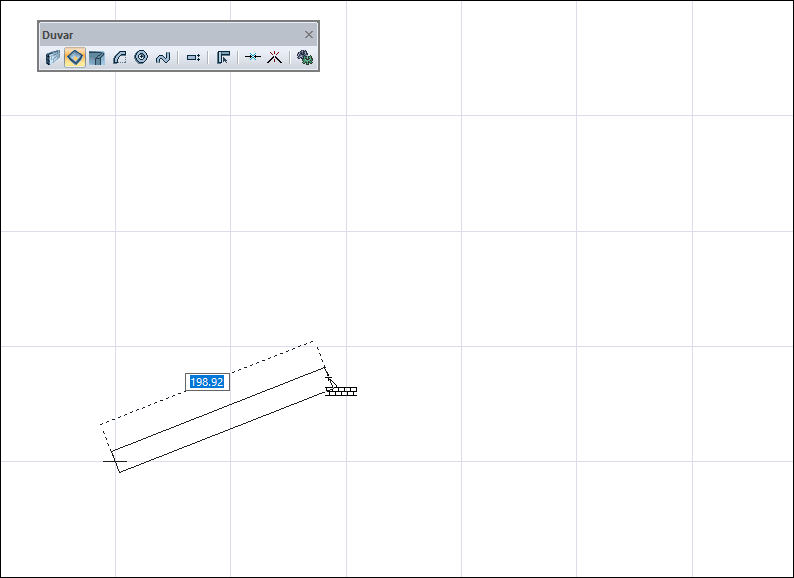Select the pick-wall-by-outline cursor tool

(223, 58)
